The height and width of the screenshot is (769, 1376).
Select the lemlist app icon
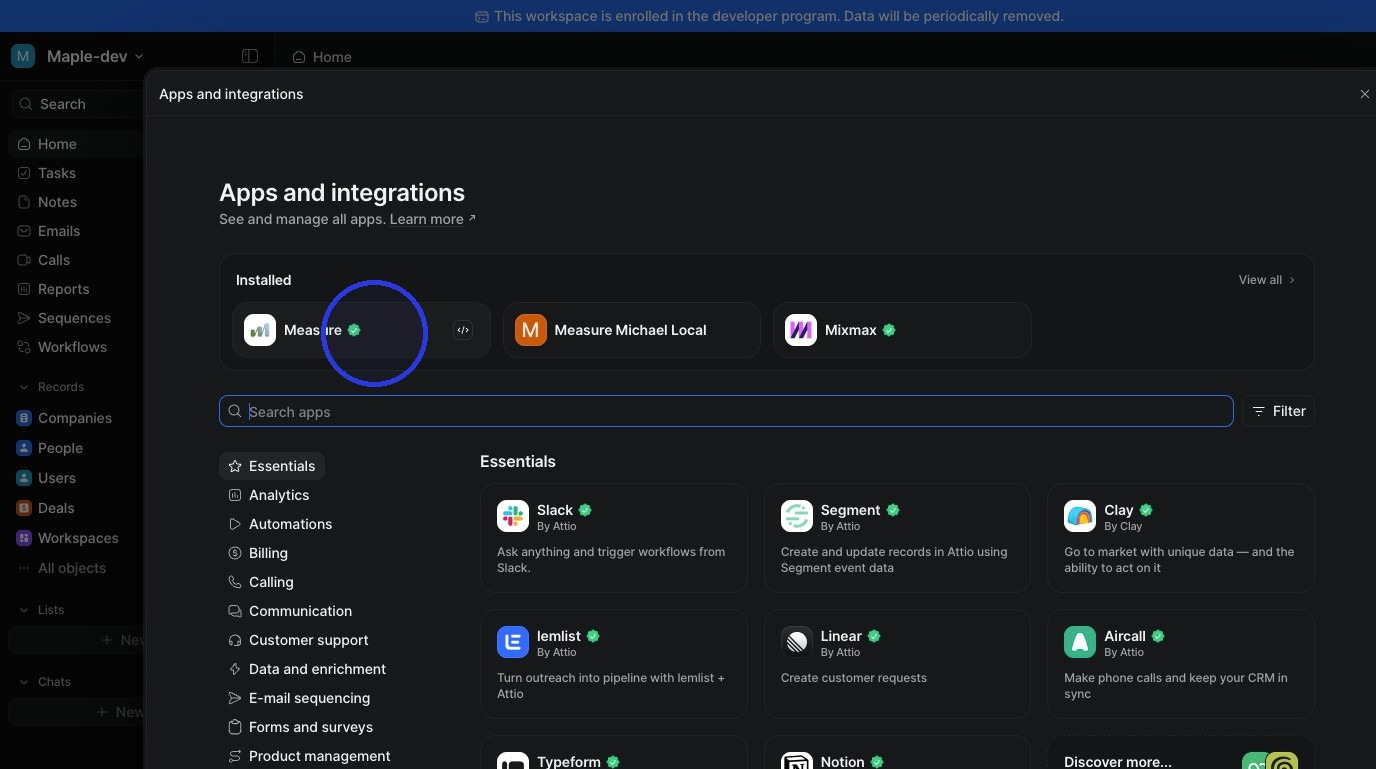click(513, 642)
